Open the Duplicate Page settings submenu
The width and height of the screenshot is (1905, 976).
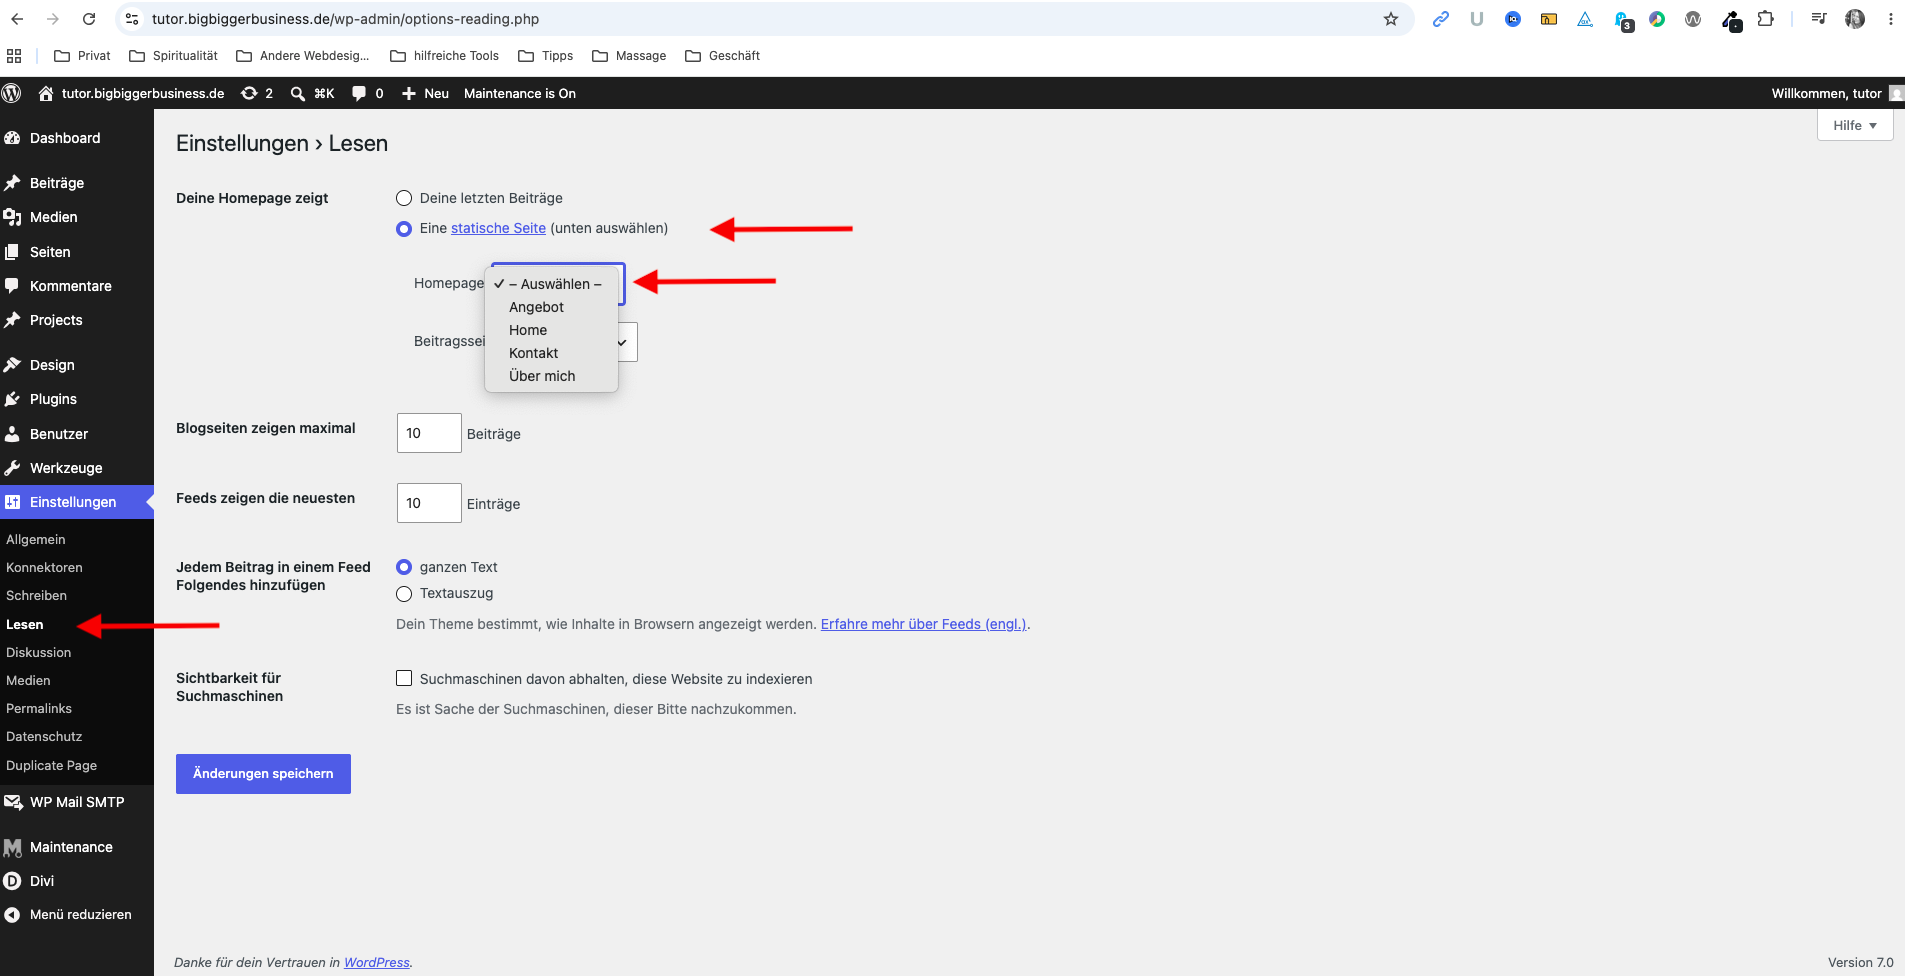coord(51,765)
